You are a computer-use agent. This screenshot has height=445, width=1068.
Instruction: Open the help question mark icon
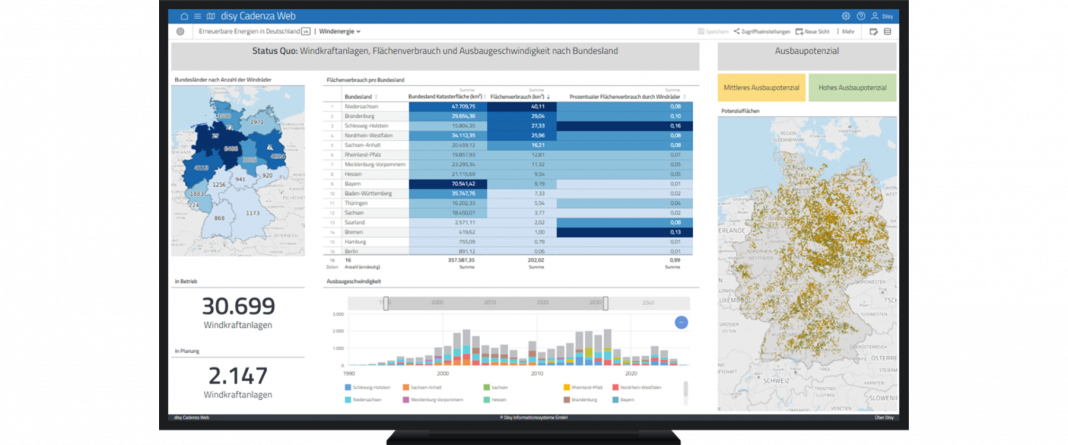coord(860,16)
